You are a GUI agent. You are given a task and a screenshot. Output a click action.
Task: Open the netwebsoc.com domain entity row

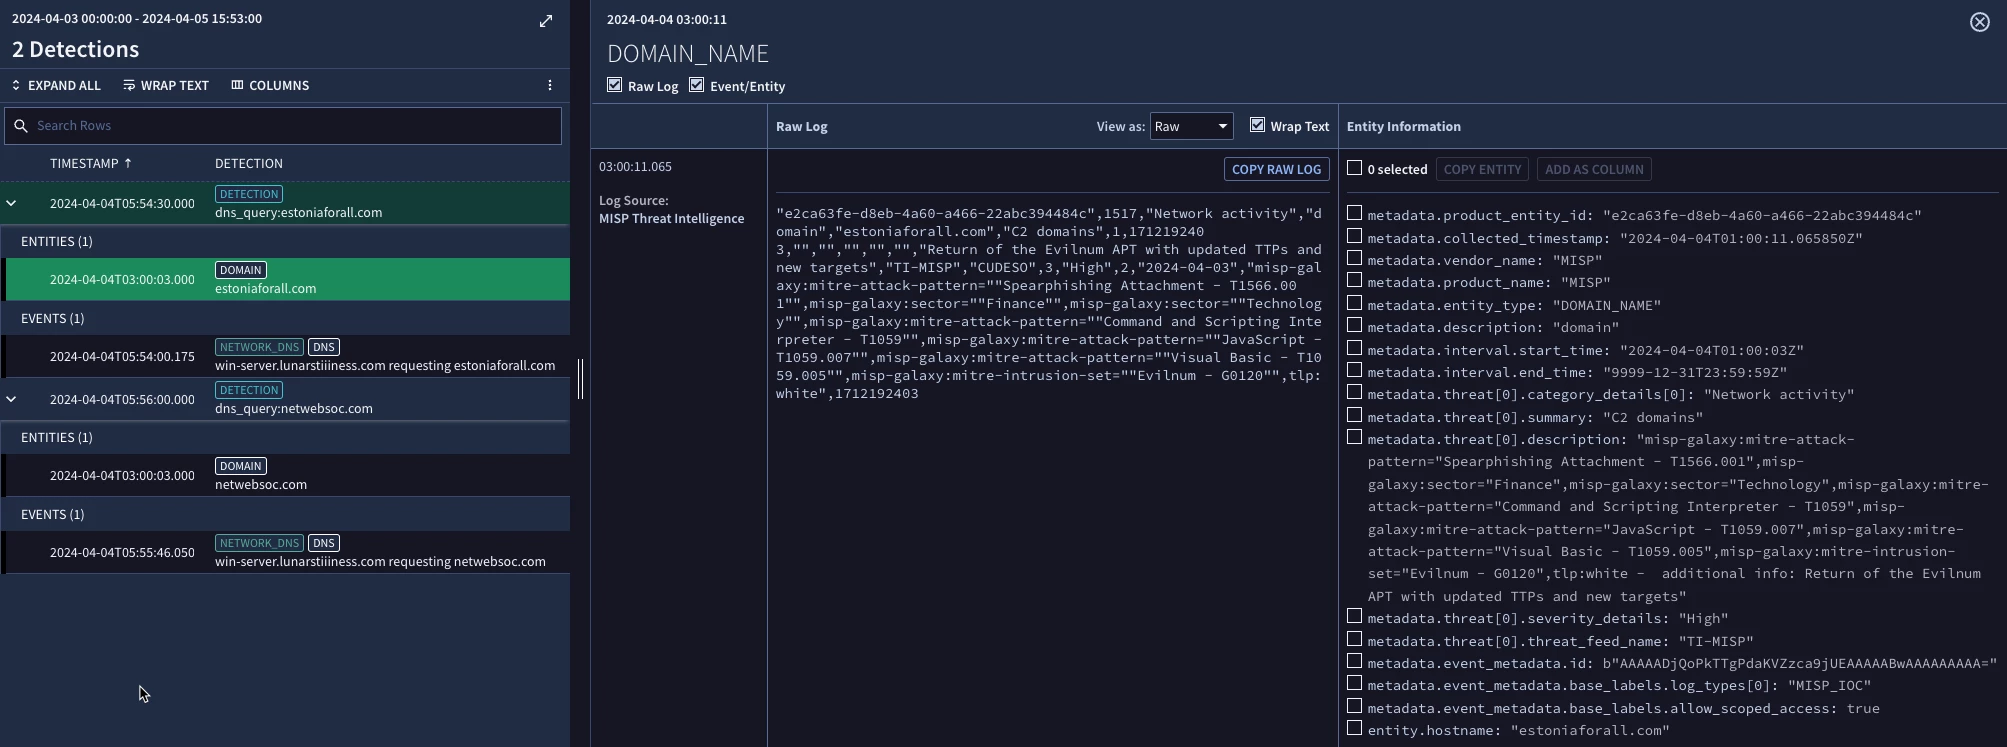tap(287, 475)
